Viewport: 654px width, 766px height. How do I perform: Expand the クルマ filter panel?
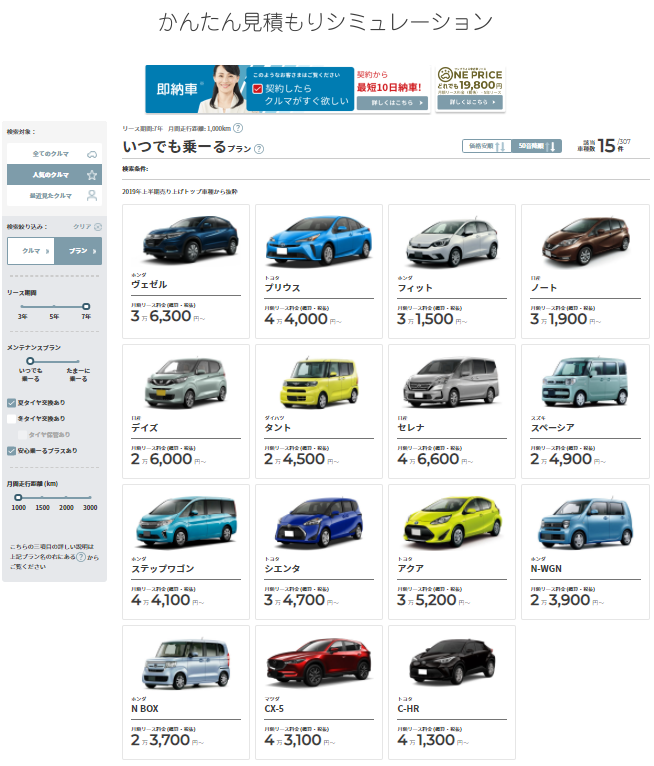[31, 251]
